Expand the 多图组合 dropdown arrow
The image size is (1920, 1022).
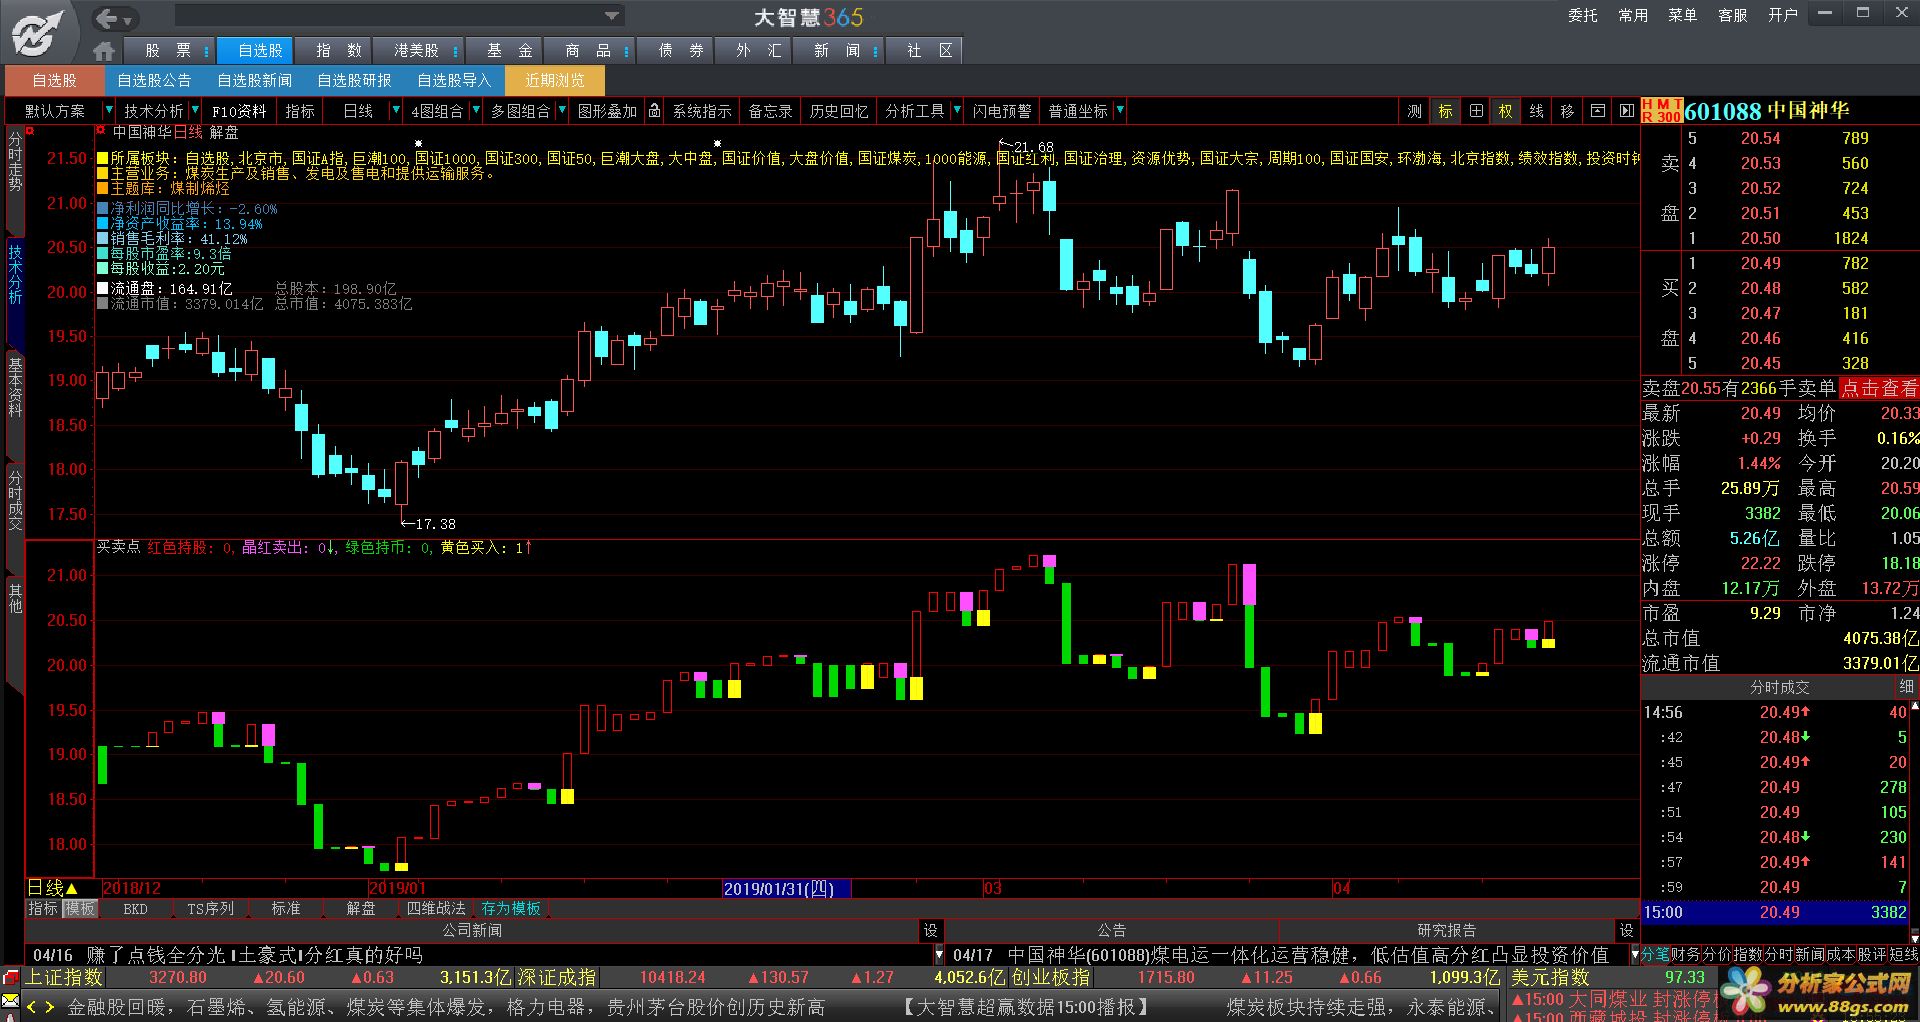click(561, 110)
